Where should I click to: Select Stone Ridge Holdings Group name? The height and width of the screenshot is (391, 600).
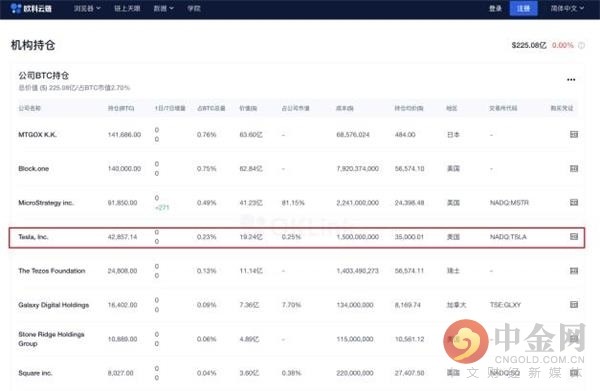pyautogui.click(x=51, y=339)
